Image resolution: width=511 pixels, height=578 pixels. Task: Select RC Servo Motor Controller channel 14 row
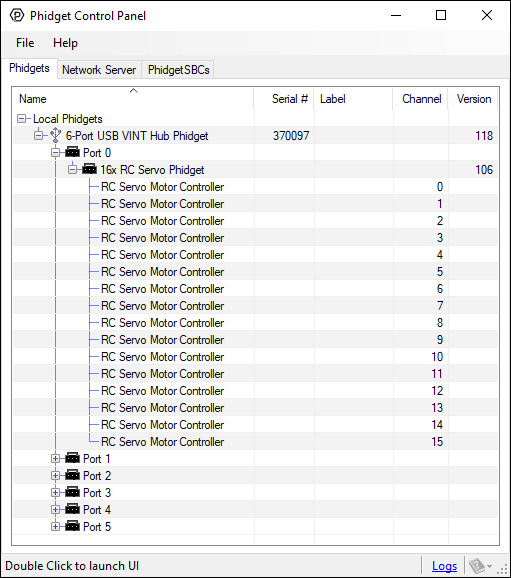coord(256,424)
